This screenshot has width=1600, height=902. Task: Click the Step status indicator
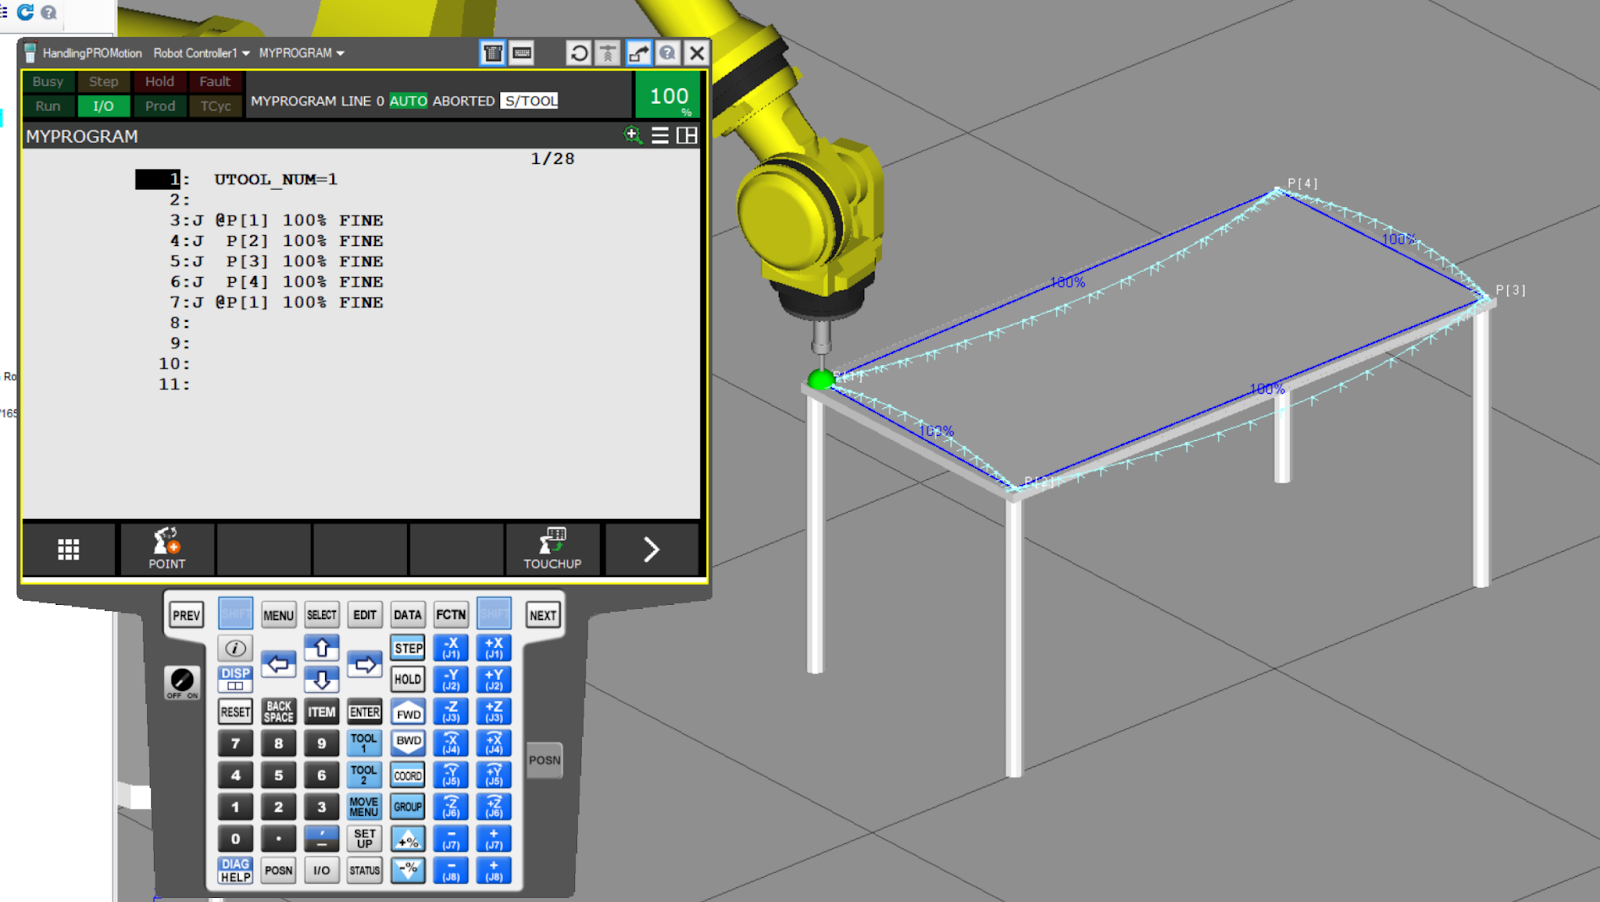click(103, 82)
